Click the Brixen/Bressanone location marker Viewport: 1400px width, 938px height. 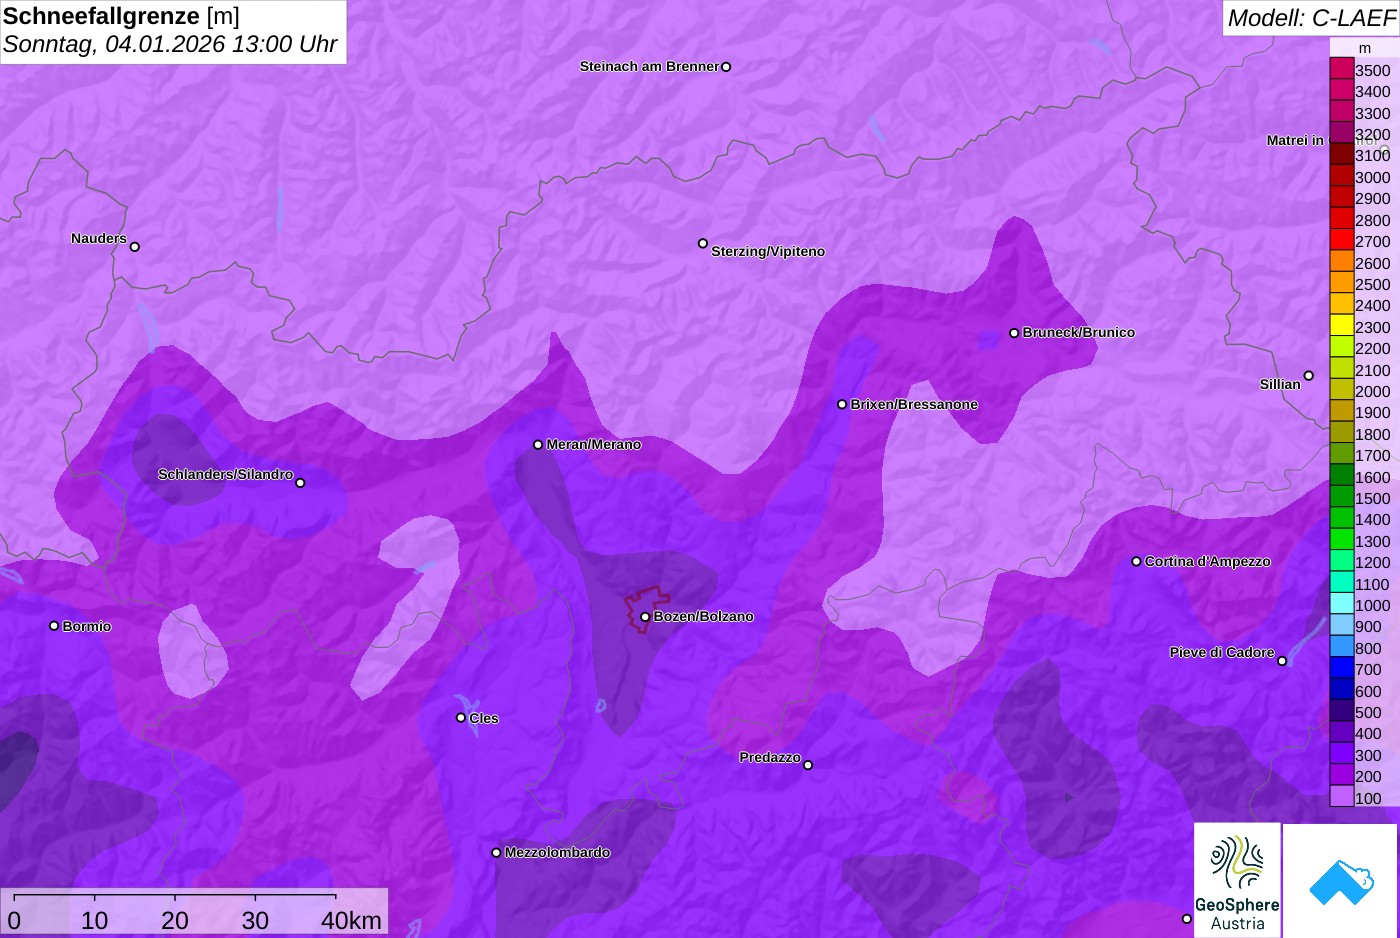[842, 405]
